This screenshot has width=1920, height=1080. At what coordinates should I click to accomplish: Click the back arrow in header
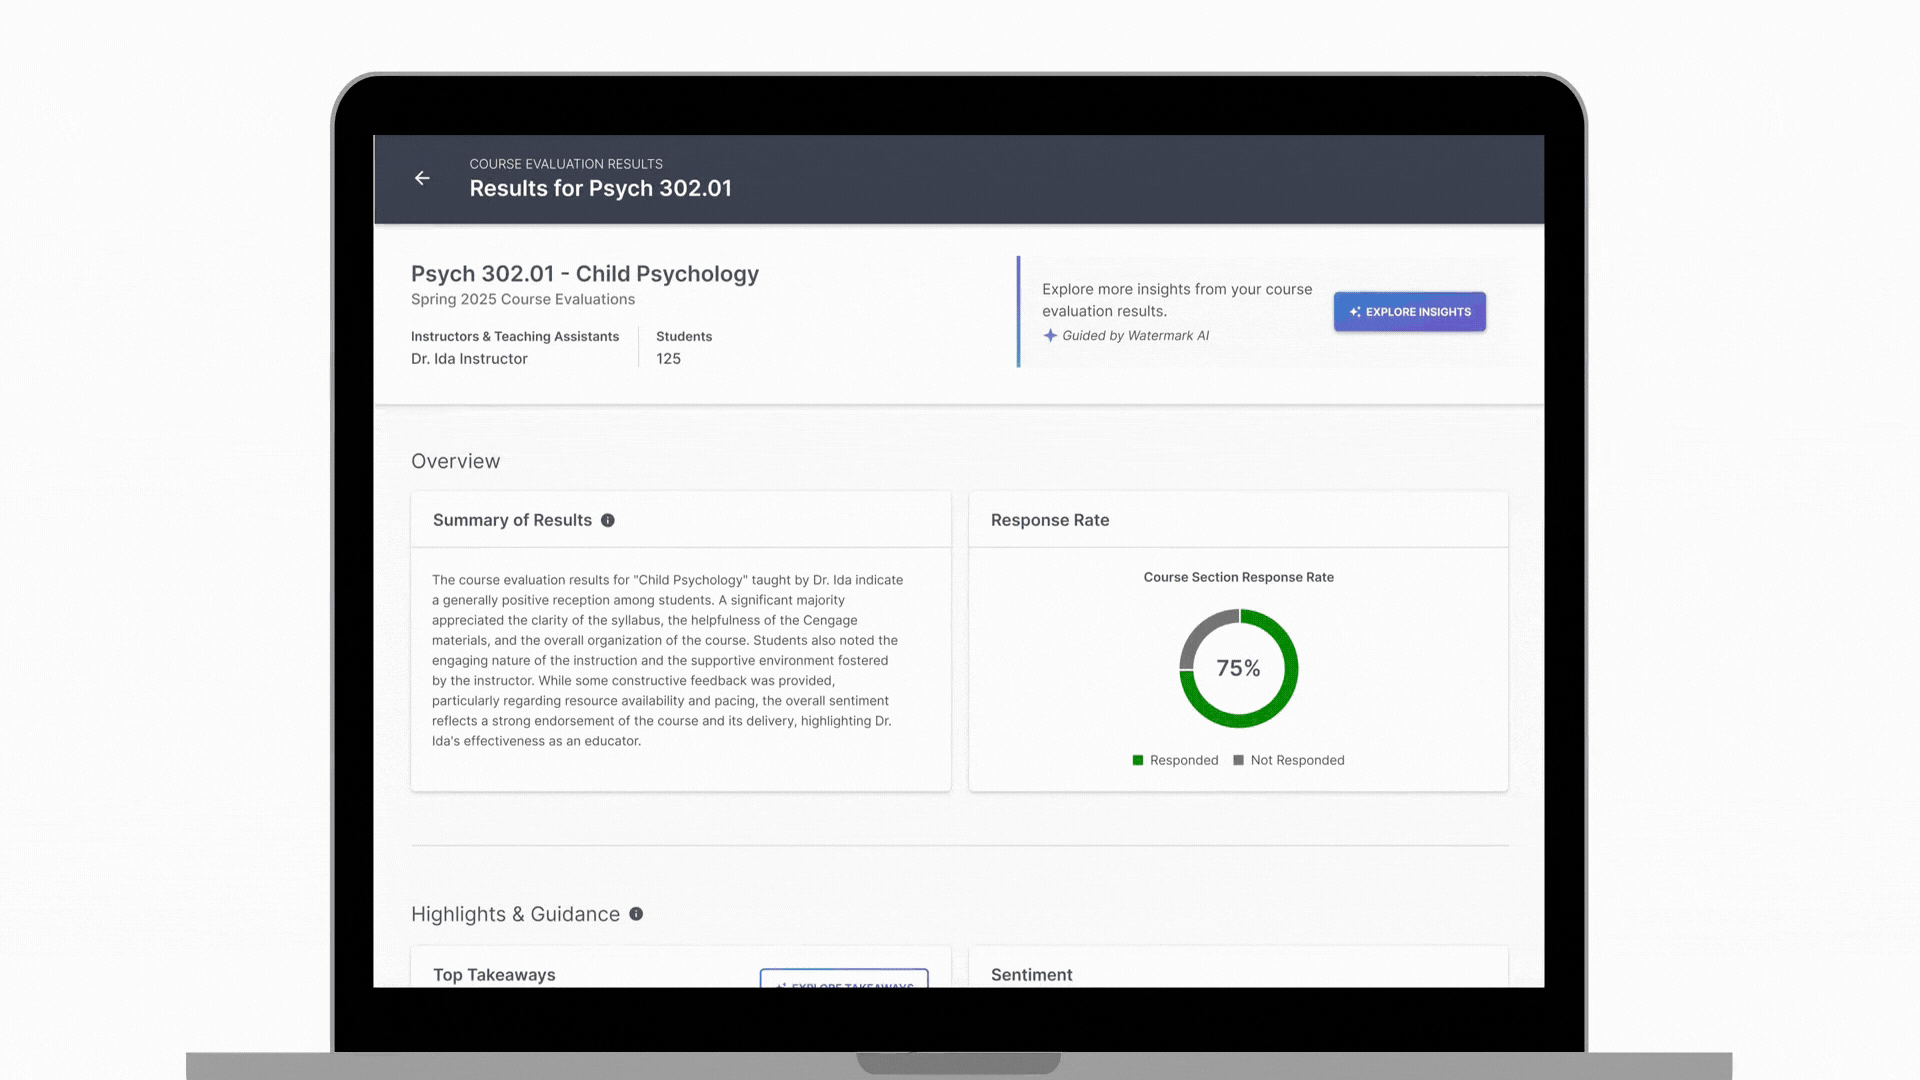pos(422,178)
